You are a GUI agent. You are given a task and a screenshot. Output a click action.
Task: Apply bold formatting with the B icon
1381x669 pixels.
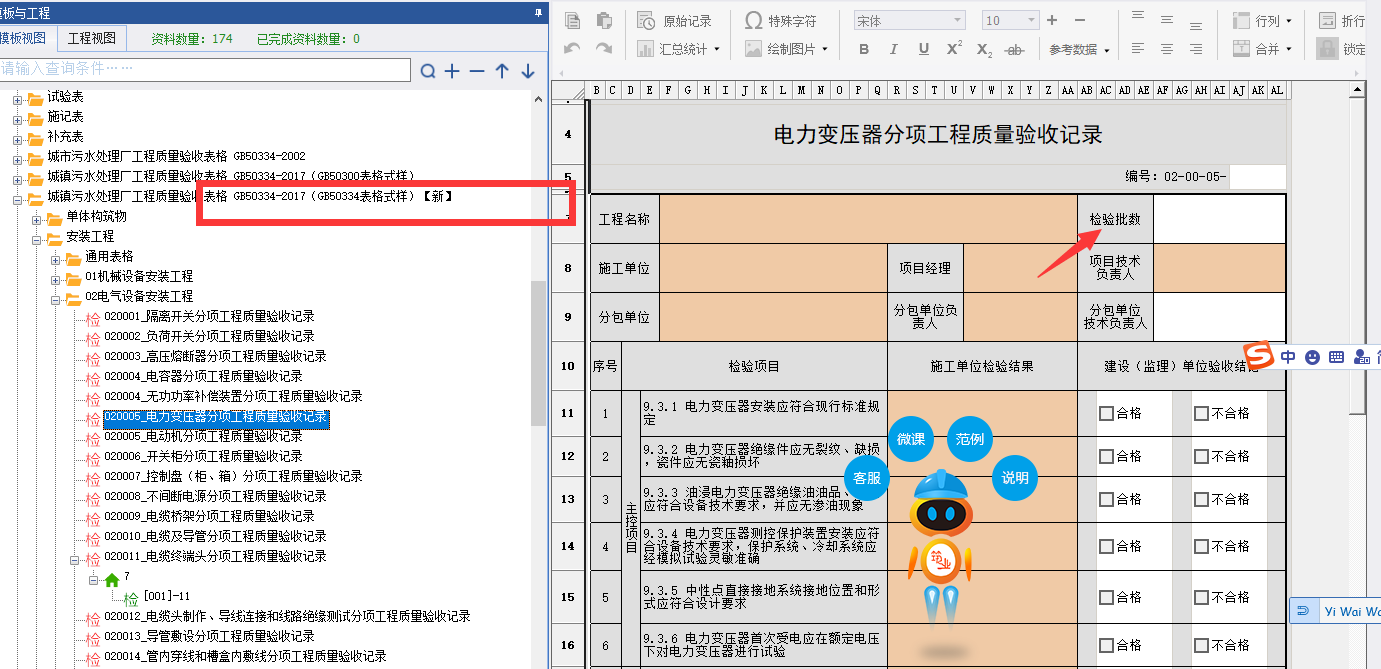click(x=863, y=48)
